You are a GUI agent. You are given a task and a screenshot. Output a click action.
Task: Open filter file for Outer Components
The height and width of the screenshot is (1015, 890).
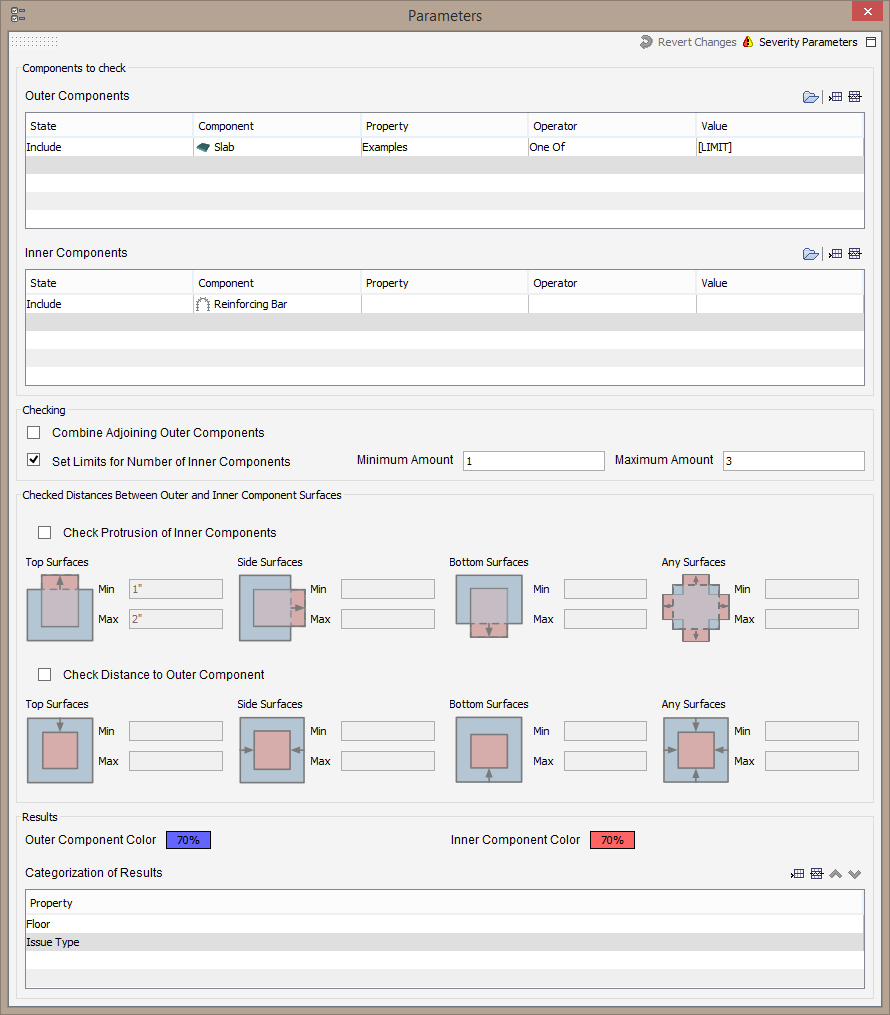810,97
